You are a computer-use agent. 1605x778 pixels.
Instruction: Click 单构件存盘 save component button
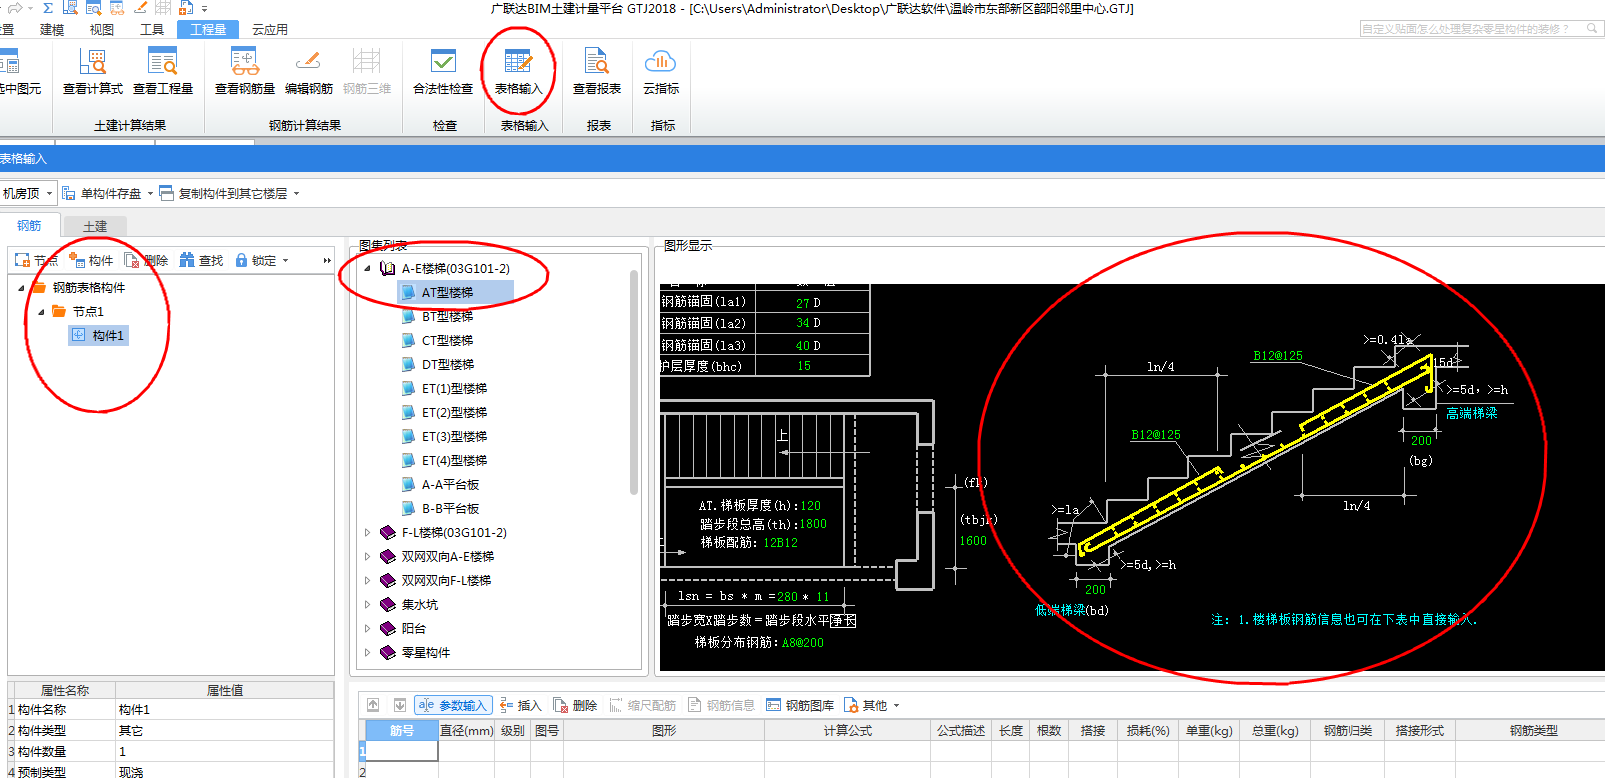tap(102, 193)
